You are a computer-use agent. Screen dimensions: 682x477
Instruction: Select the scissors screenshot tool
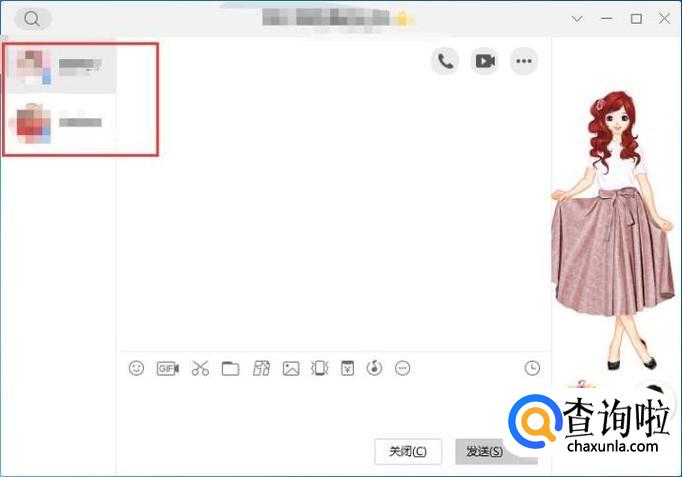200,368
